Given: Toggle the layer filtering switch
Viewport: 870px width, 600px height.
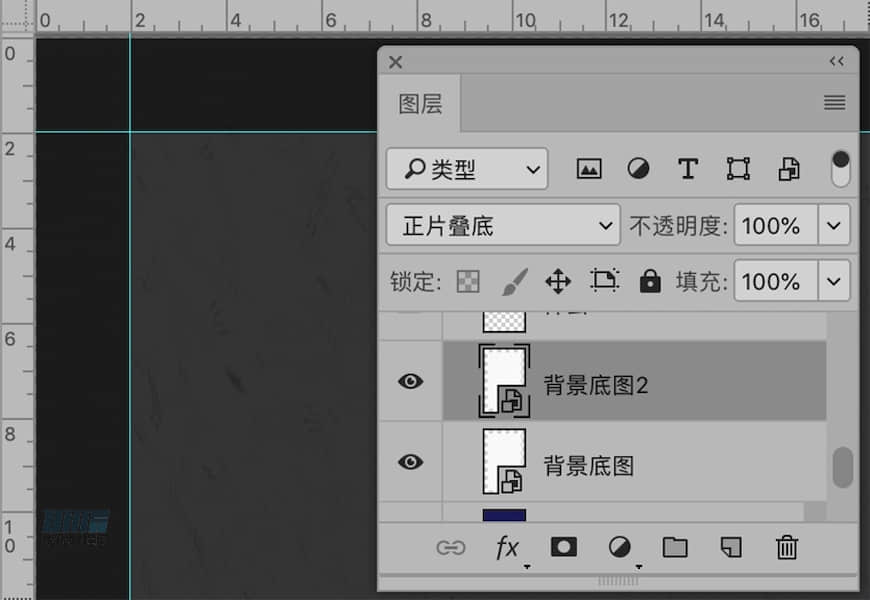Looking at the screenshot, I should [840, 168].
